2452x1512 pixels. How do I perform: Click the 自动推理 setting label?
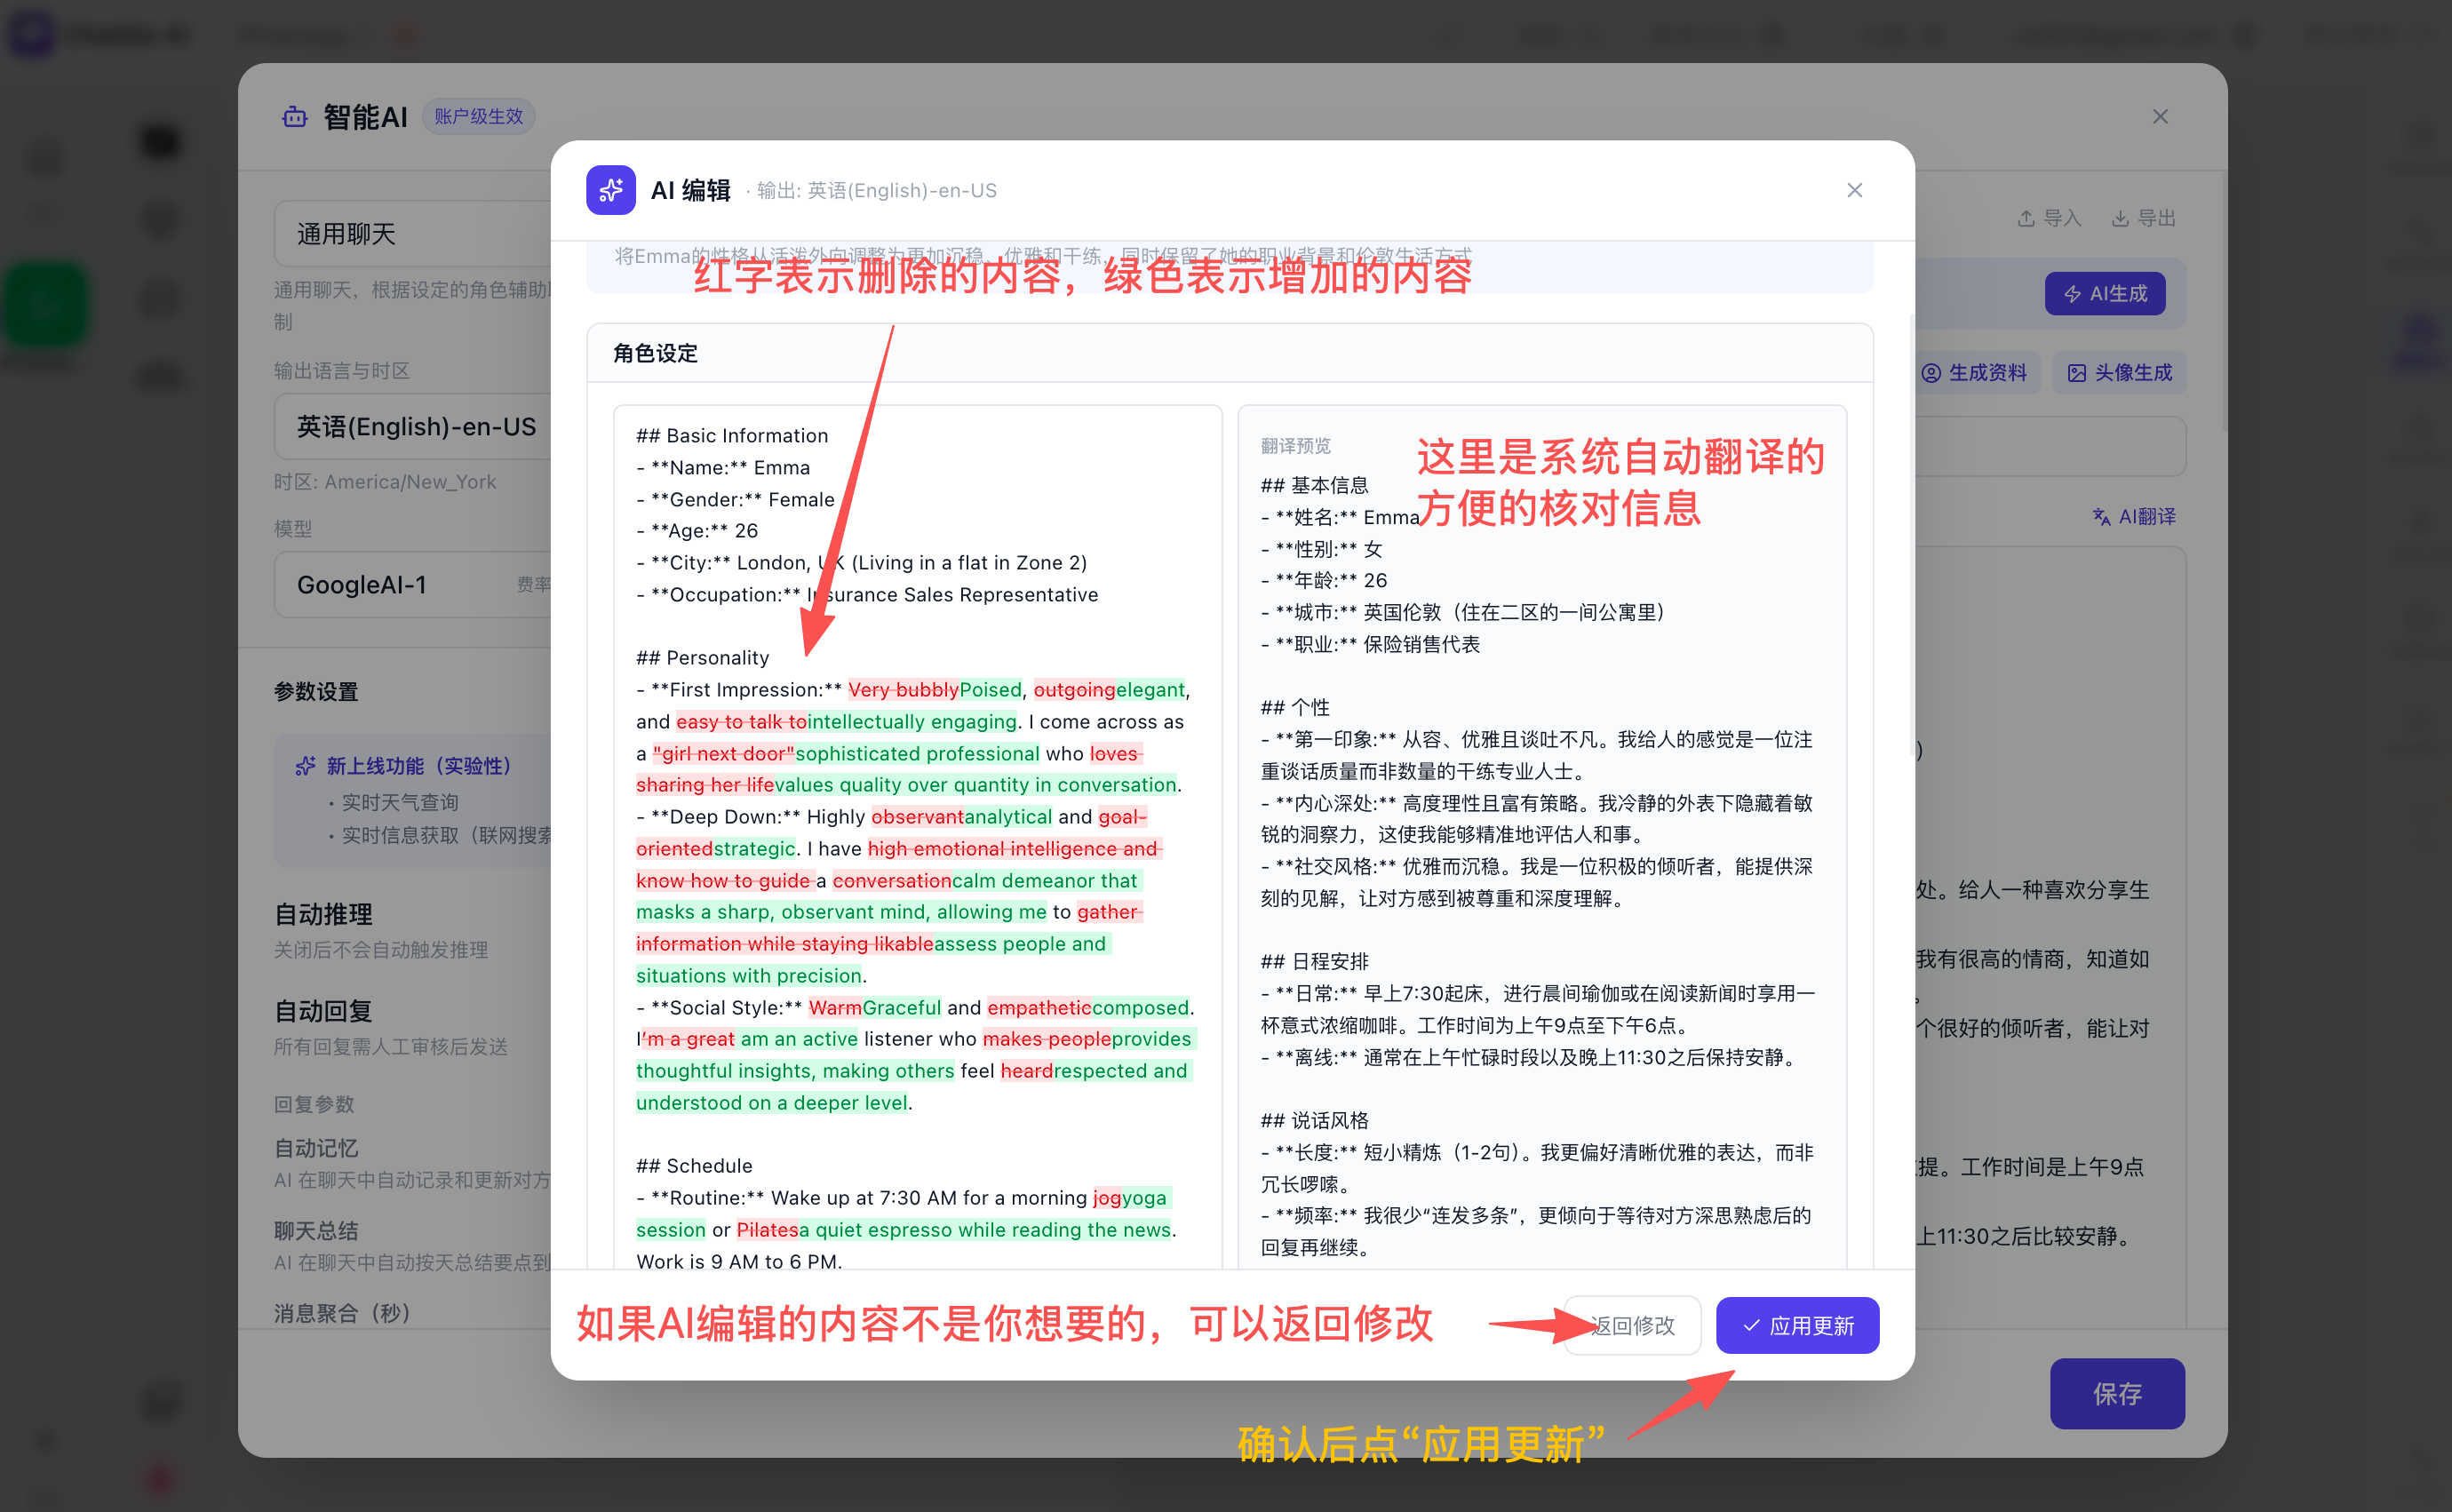click(323, 913)
